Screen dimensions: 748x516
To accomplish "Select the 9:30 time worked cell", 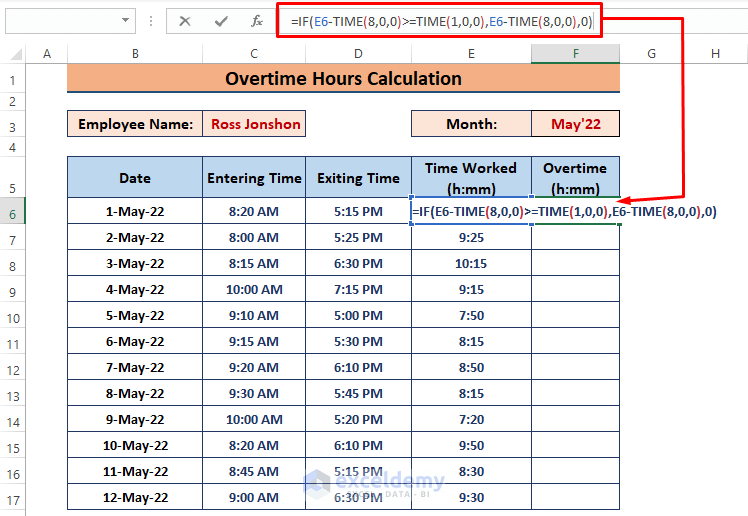I will 471,497.
